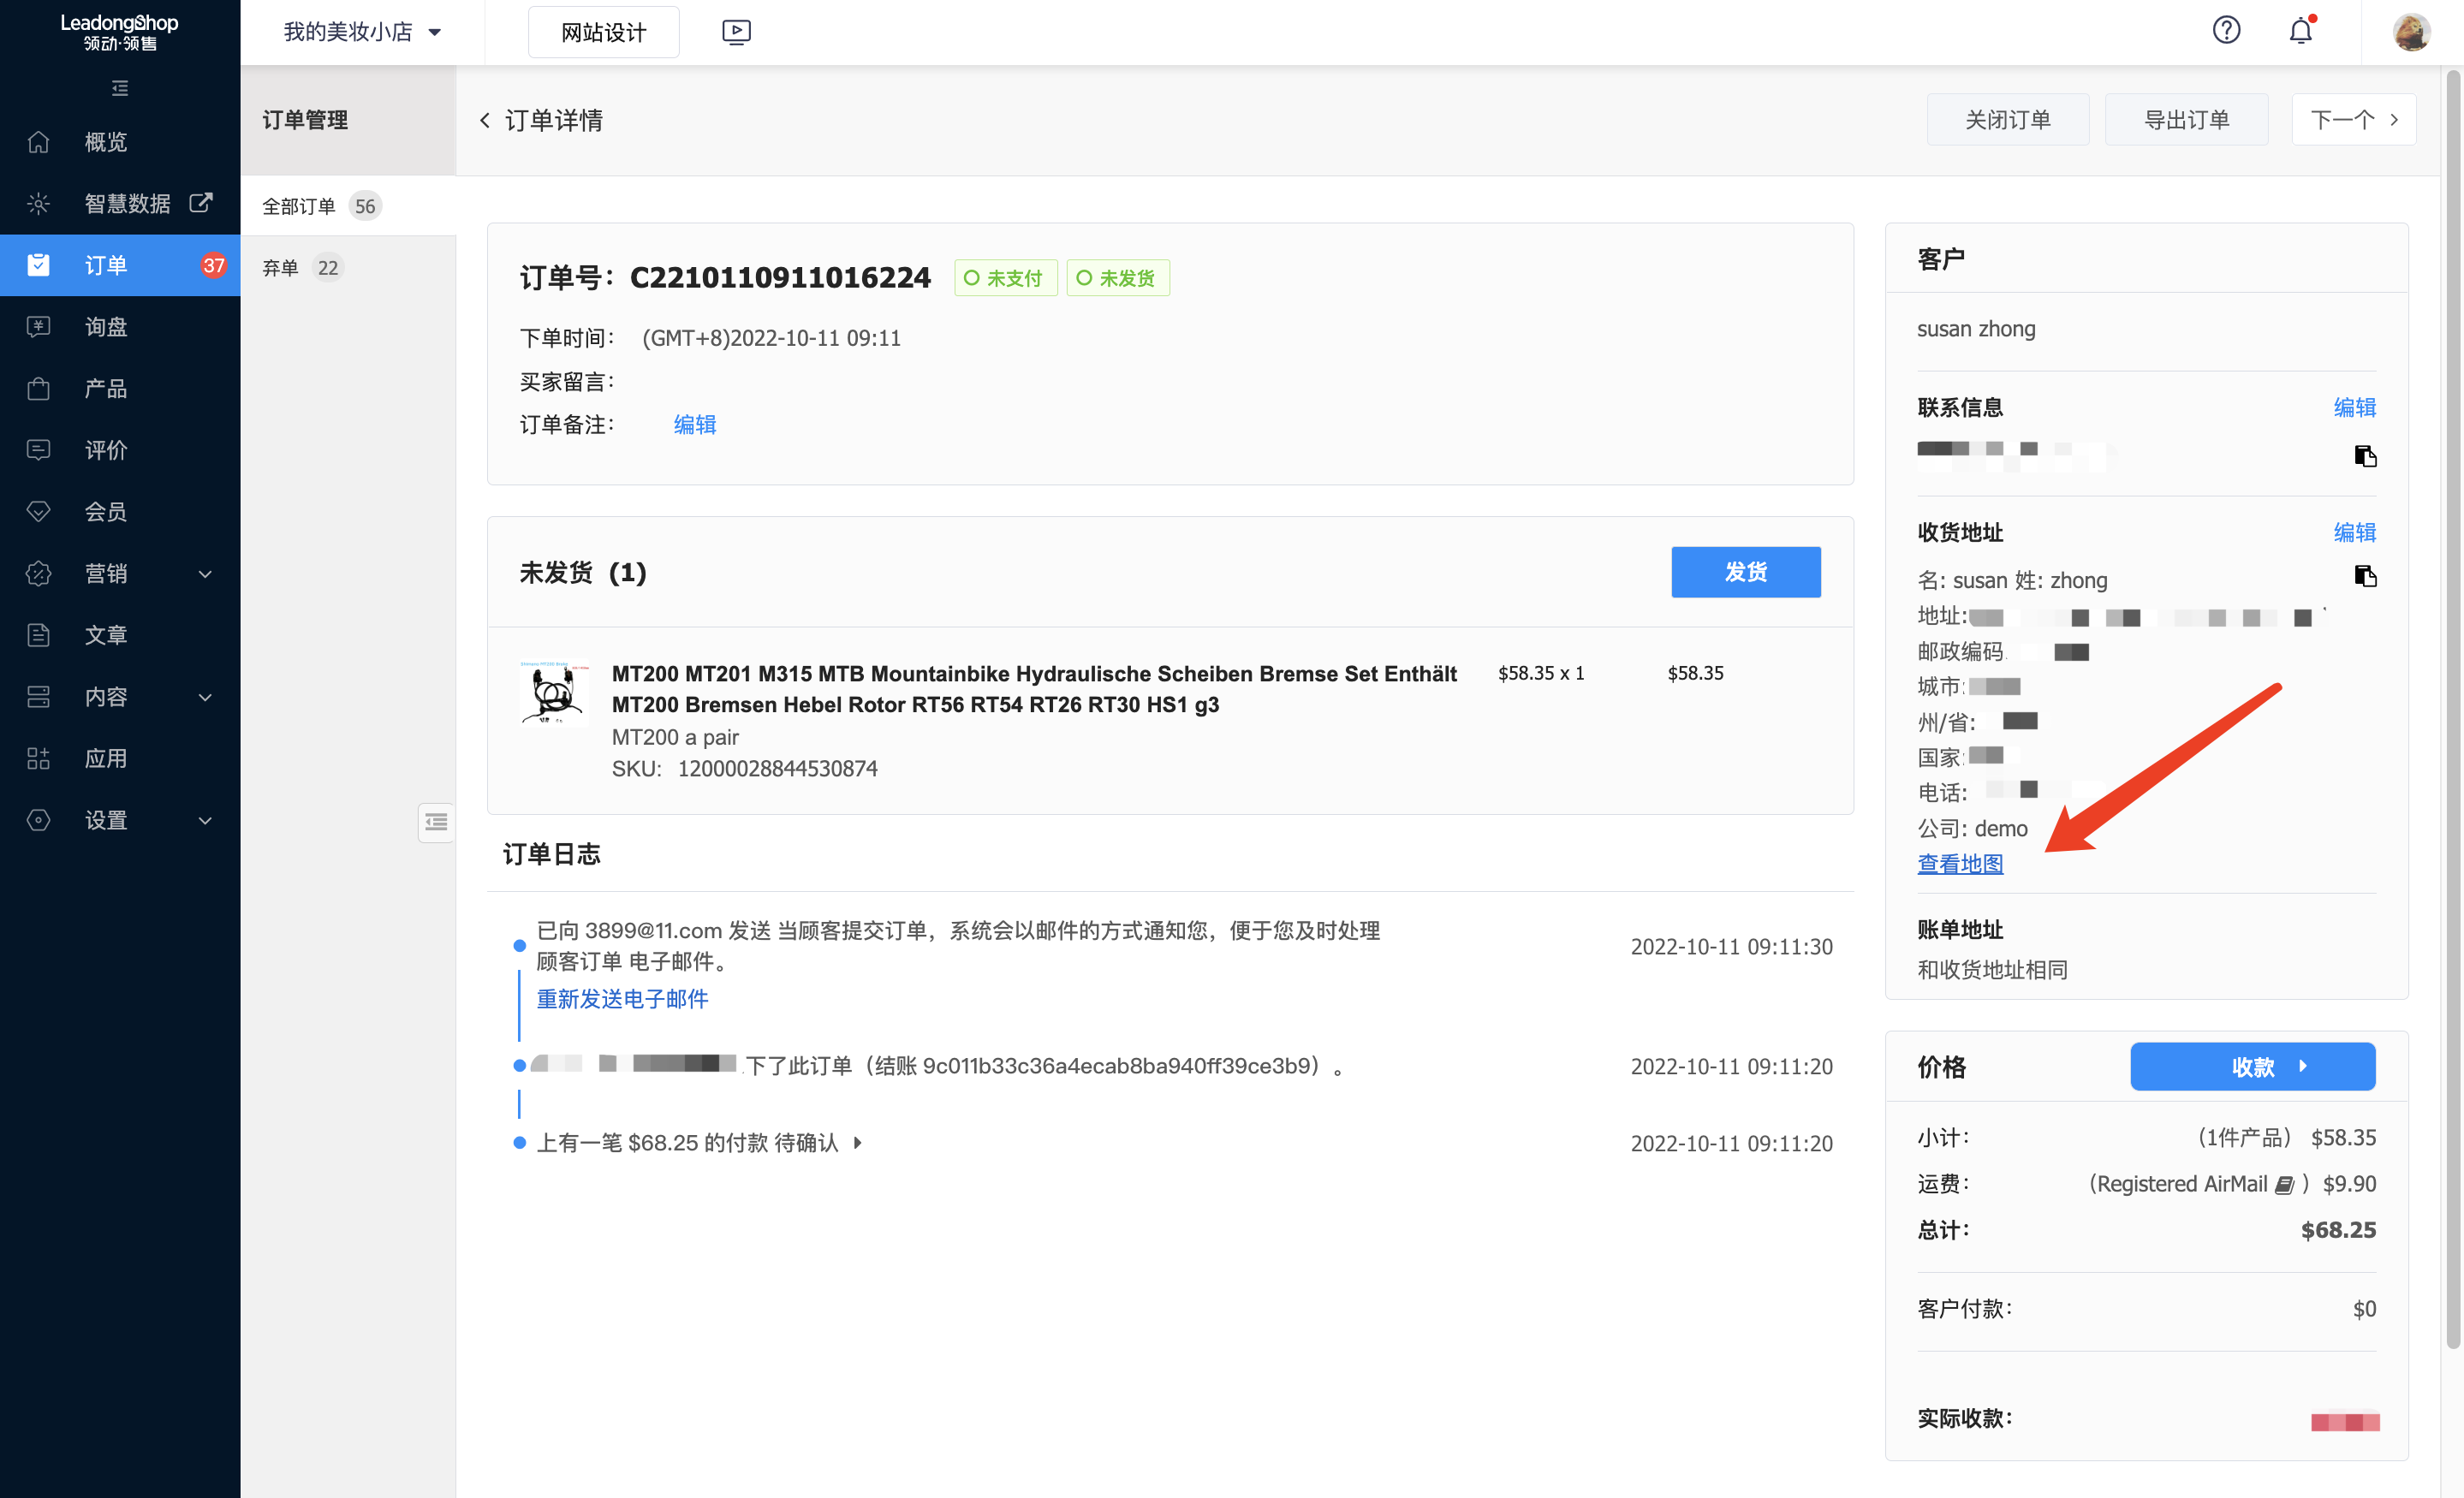Click the 查看地图 link
Image resolution: width=2464 pixels, height=1498 pixels.
tap(1959, 864)
